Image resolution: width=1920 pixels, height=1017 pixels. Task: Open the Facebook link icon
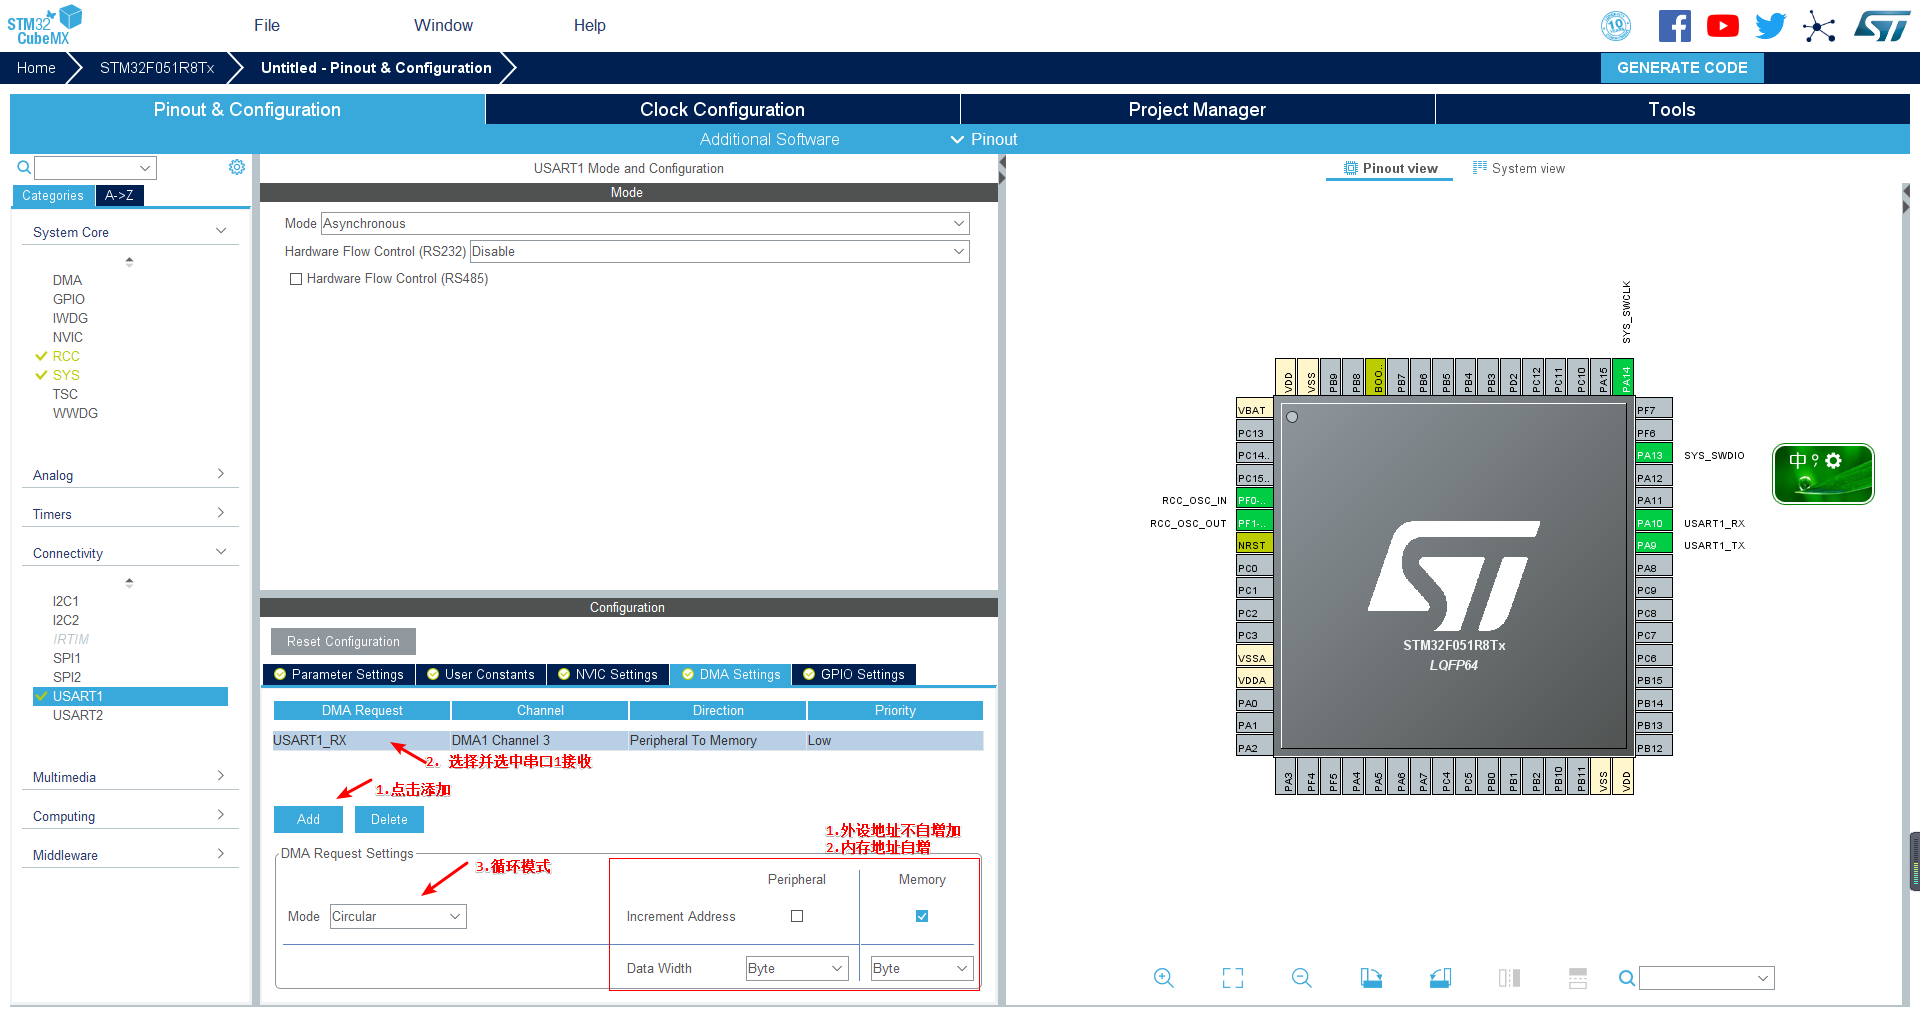click(1674, 26)
